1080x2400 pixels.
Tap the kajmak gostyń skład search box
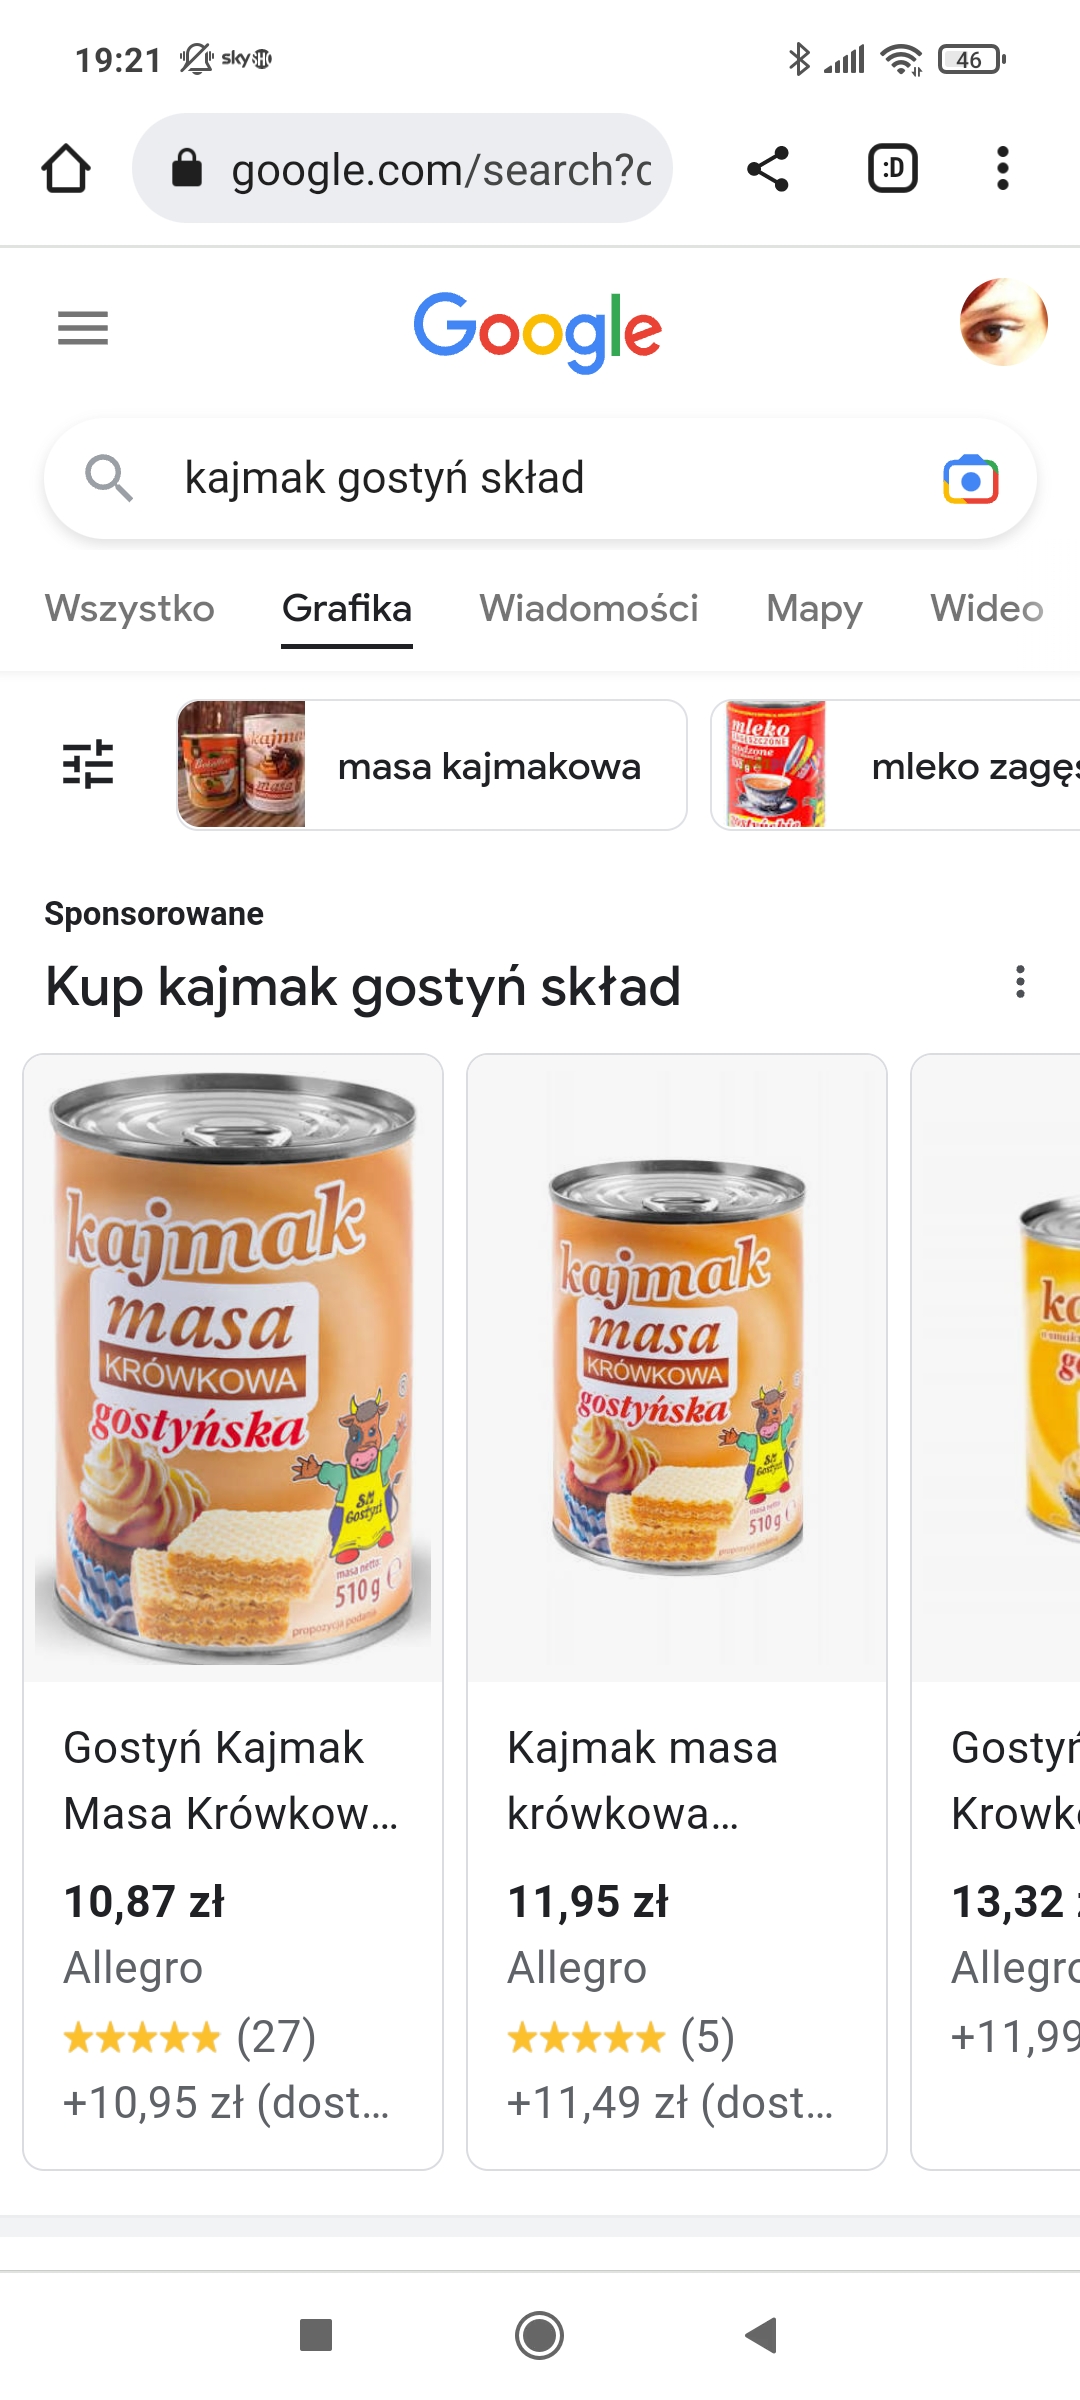(540, 479)
